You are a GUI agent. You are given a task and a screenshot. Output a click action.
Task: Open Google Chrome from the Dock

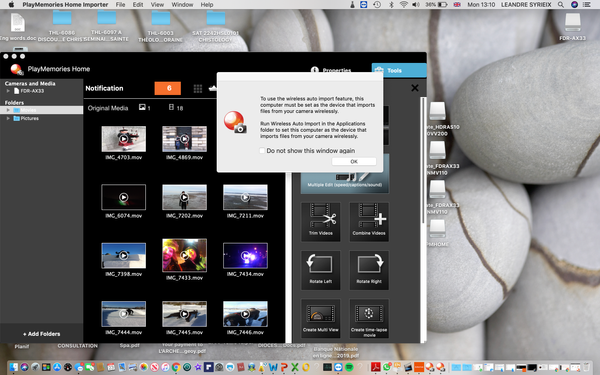coord(176,367)
